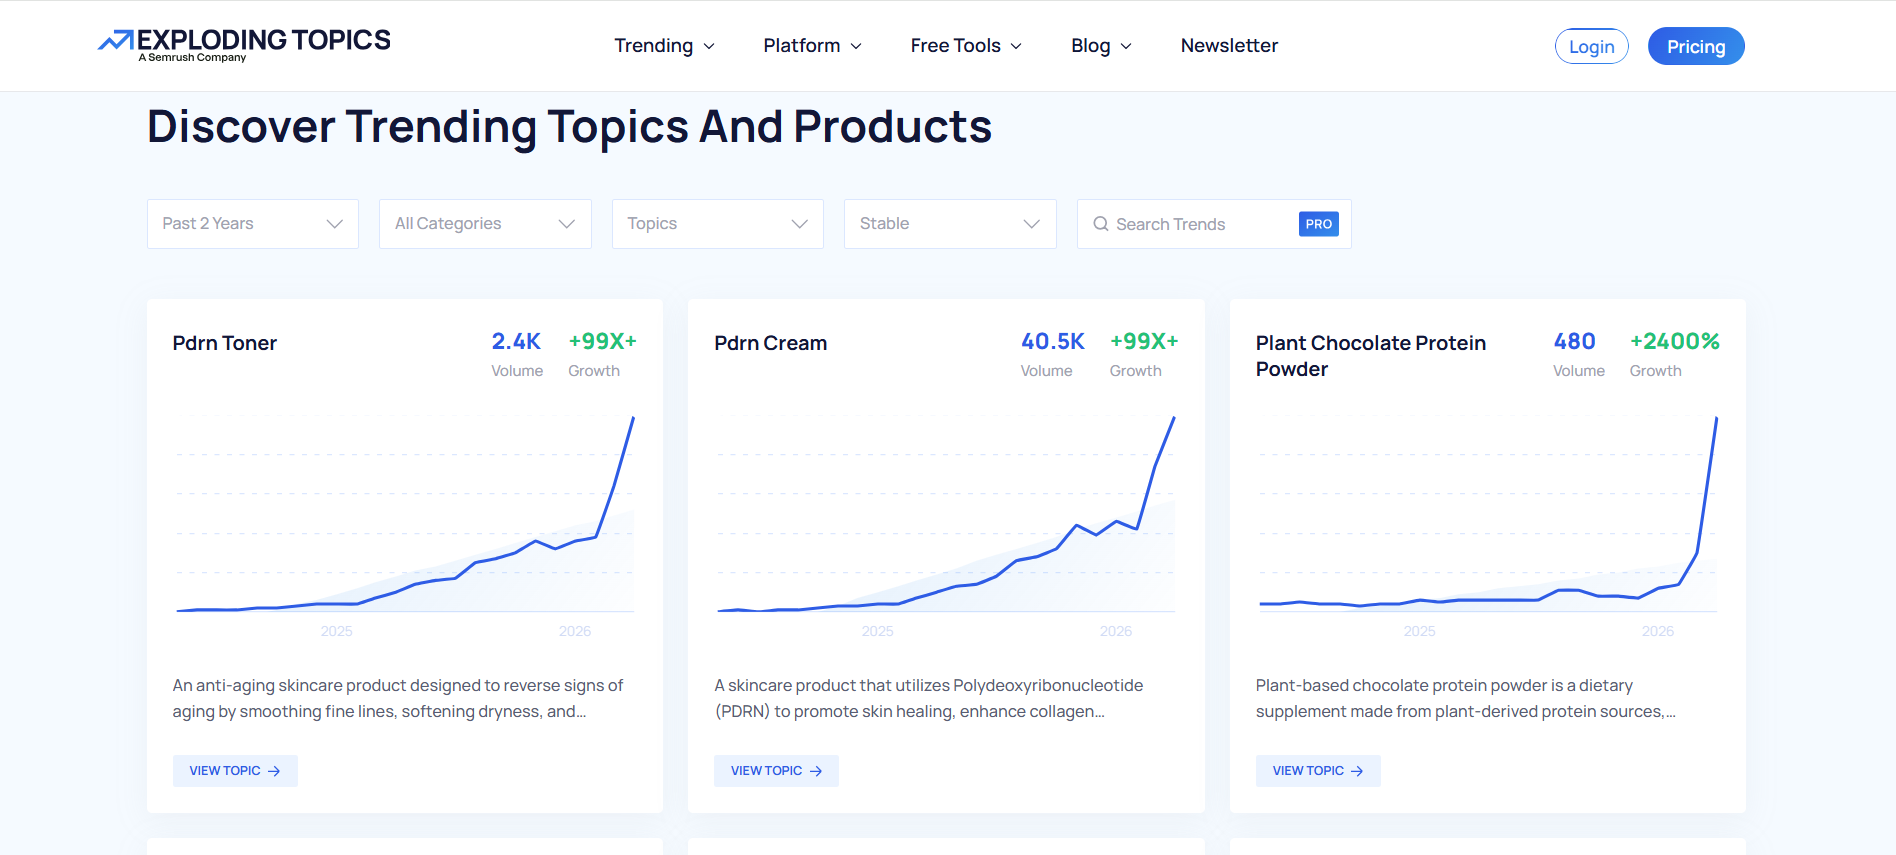Click the Exploding Topics logo

click(244, 45)
